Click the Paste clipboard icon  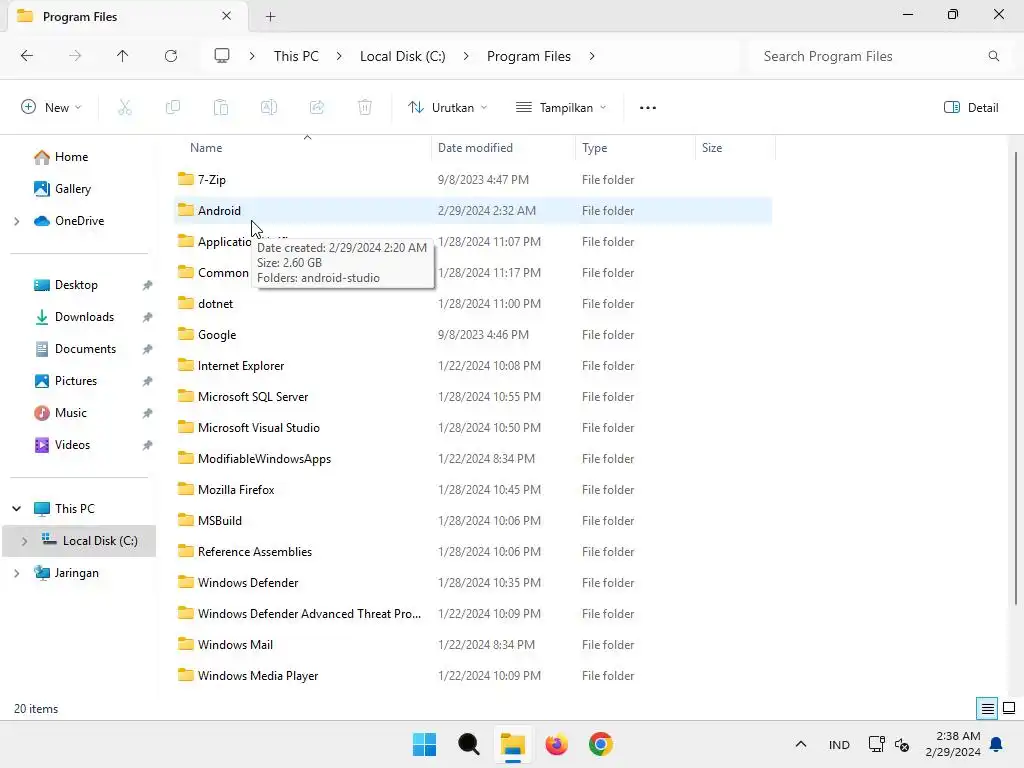point(221,107)
